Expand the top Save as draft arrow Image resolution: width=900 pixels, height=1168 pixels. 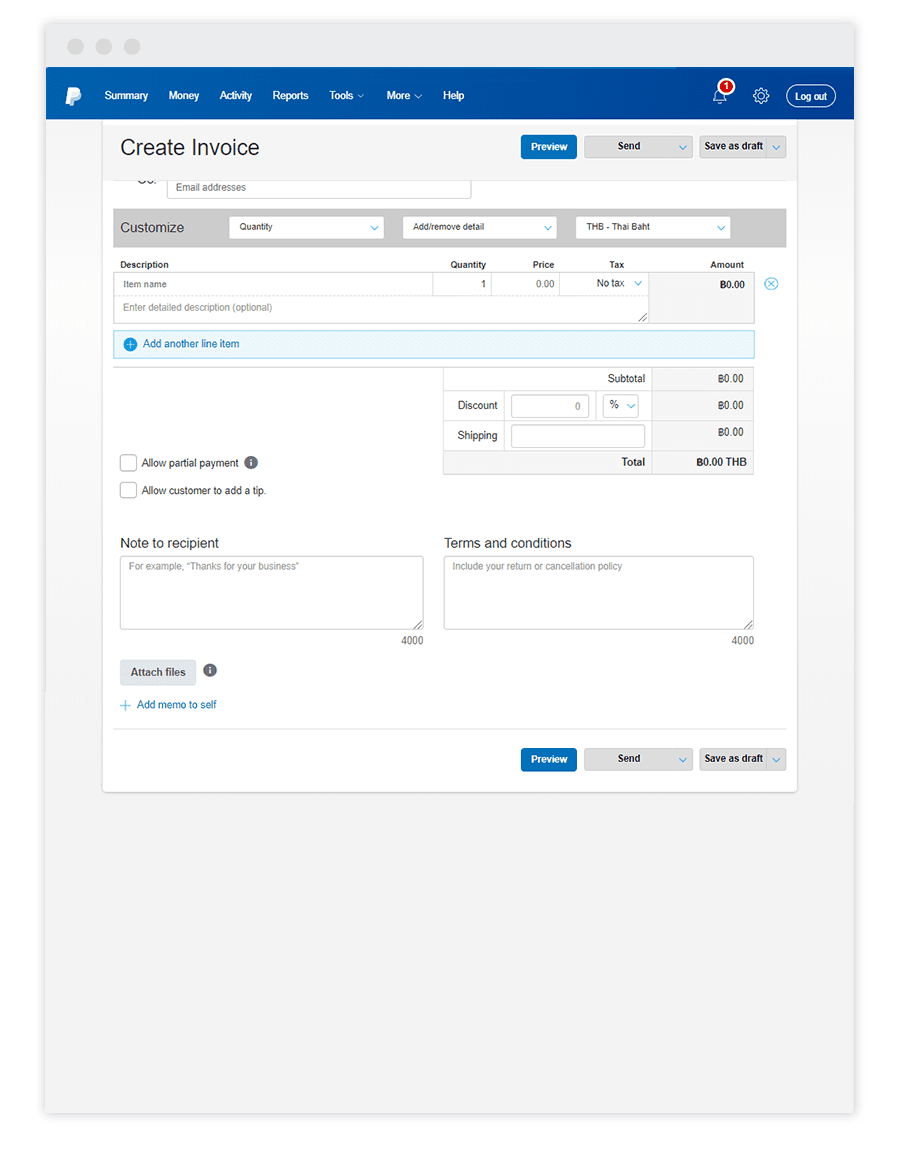778,147
